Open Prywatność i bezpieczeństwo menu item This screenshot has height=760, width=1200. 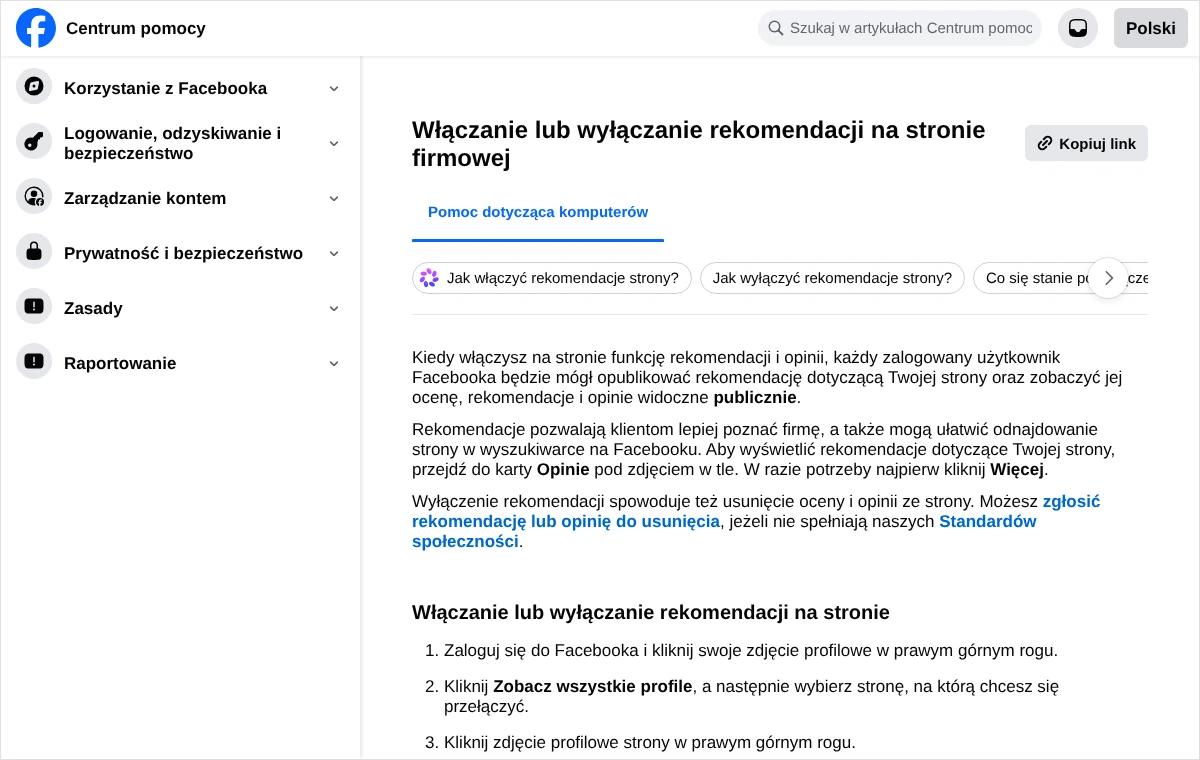coord(181,253)
